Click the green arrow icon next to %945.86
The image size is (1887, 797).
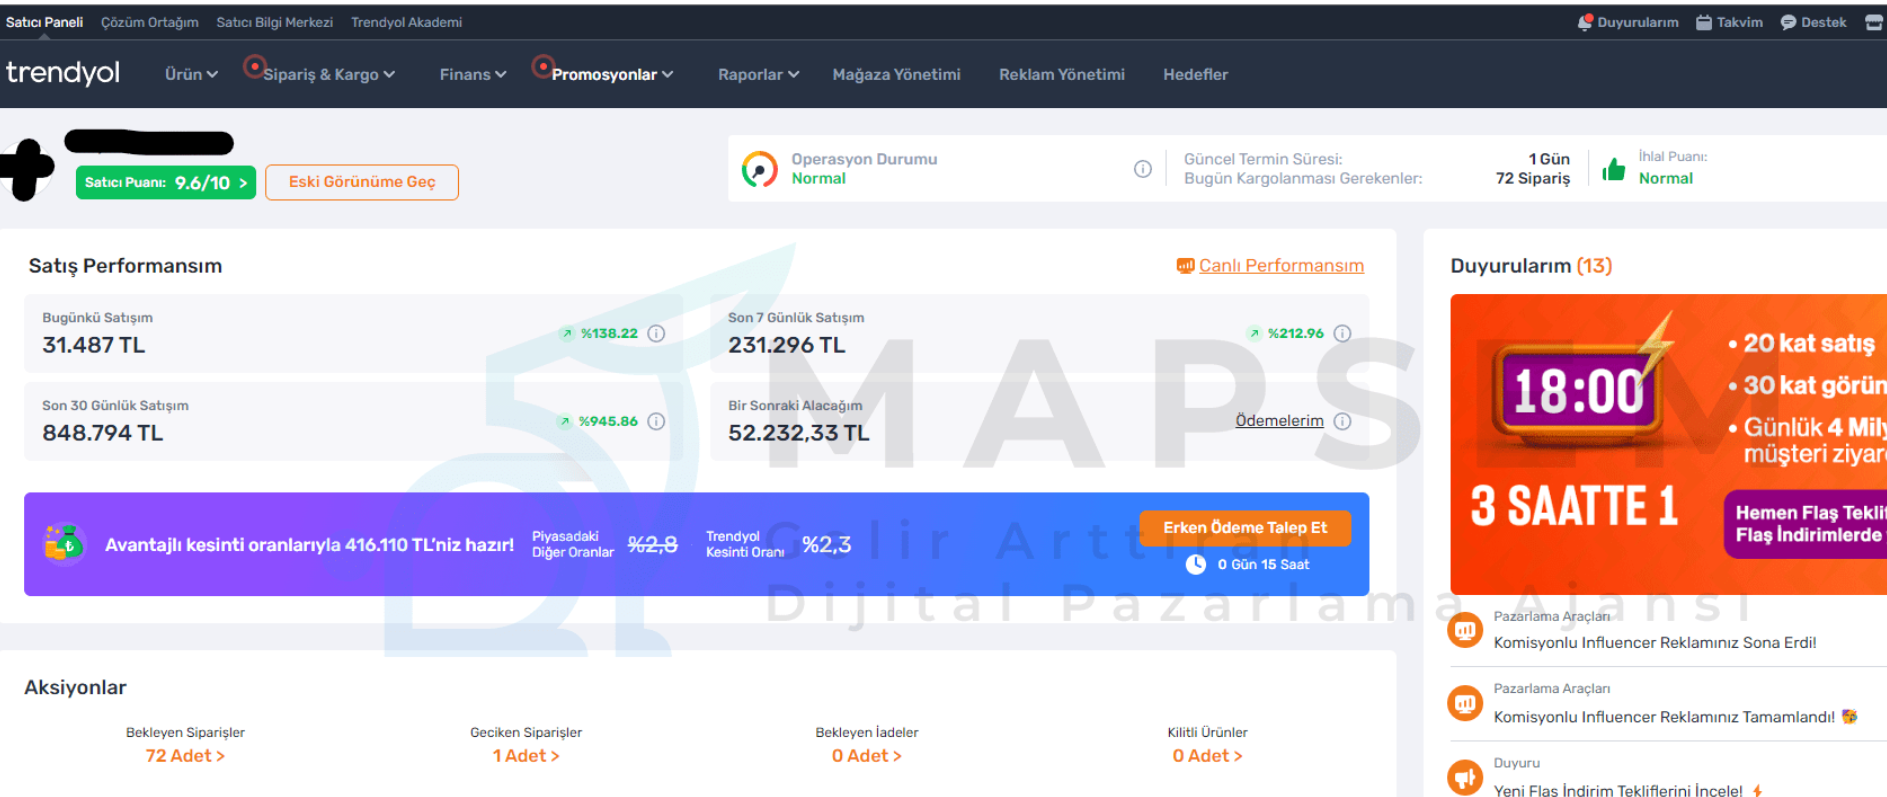565,421
